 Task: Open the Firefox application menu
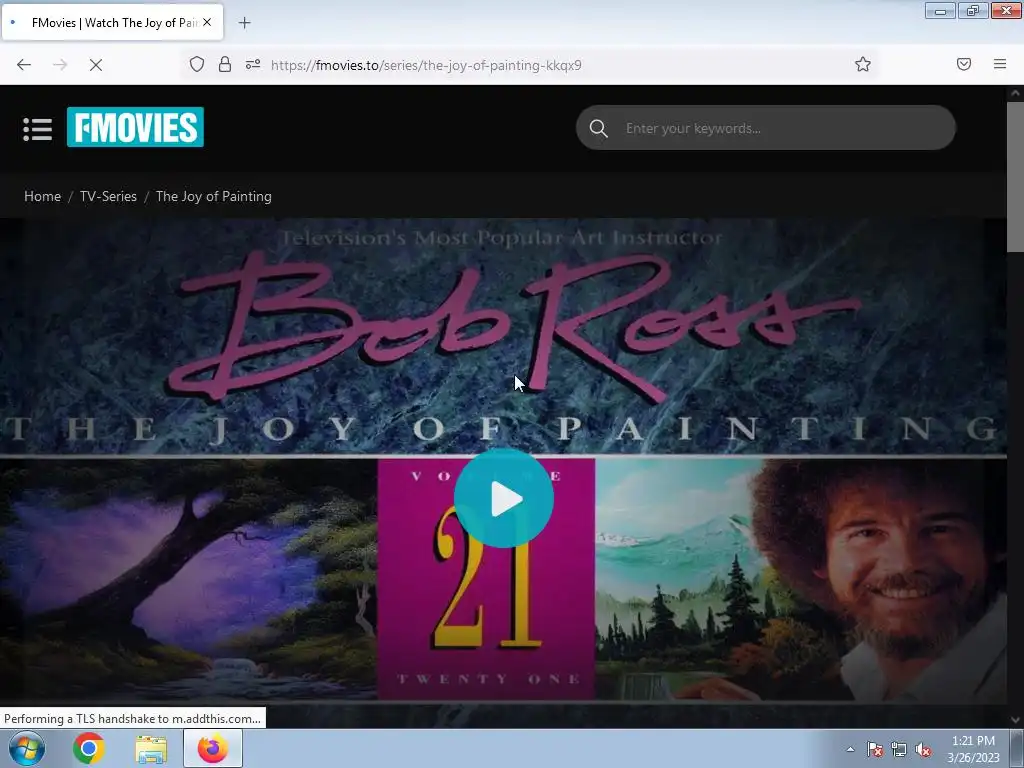coord(1000,64)
